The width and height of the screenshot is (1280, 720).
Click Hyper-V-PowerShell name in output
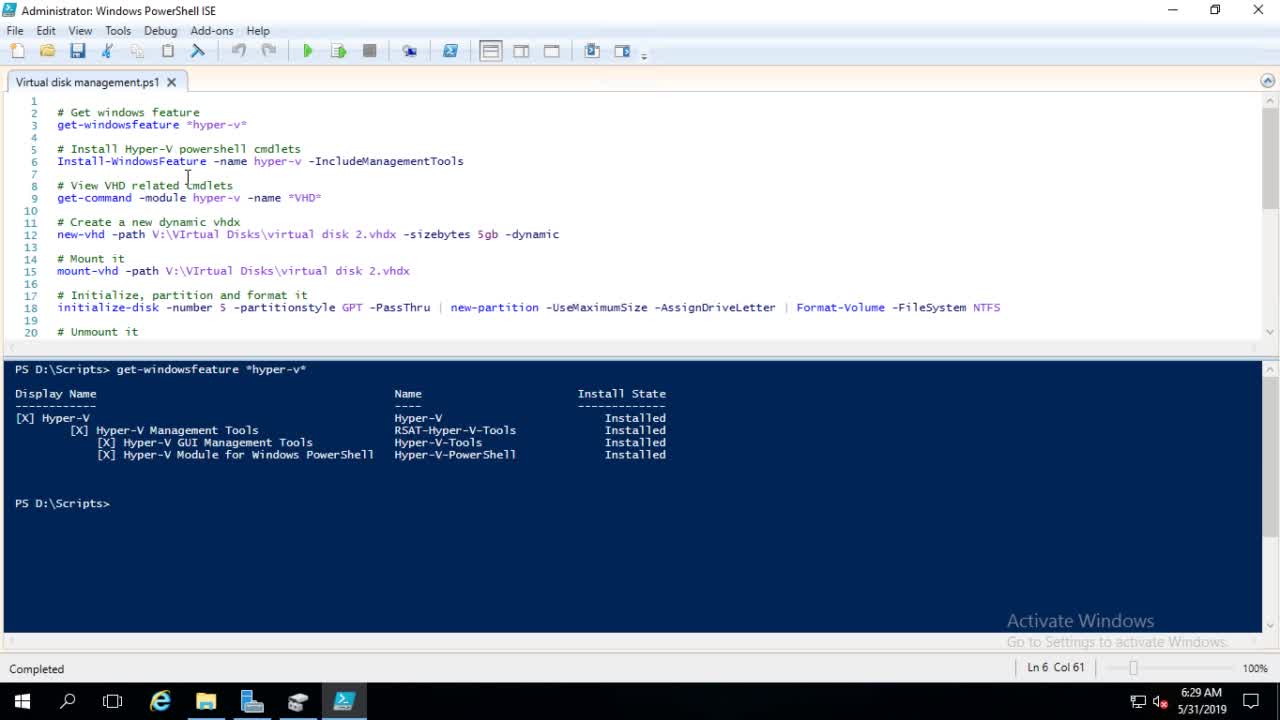point(455,454)
